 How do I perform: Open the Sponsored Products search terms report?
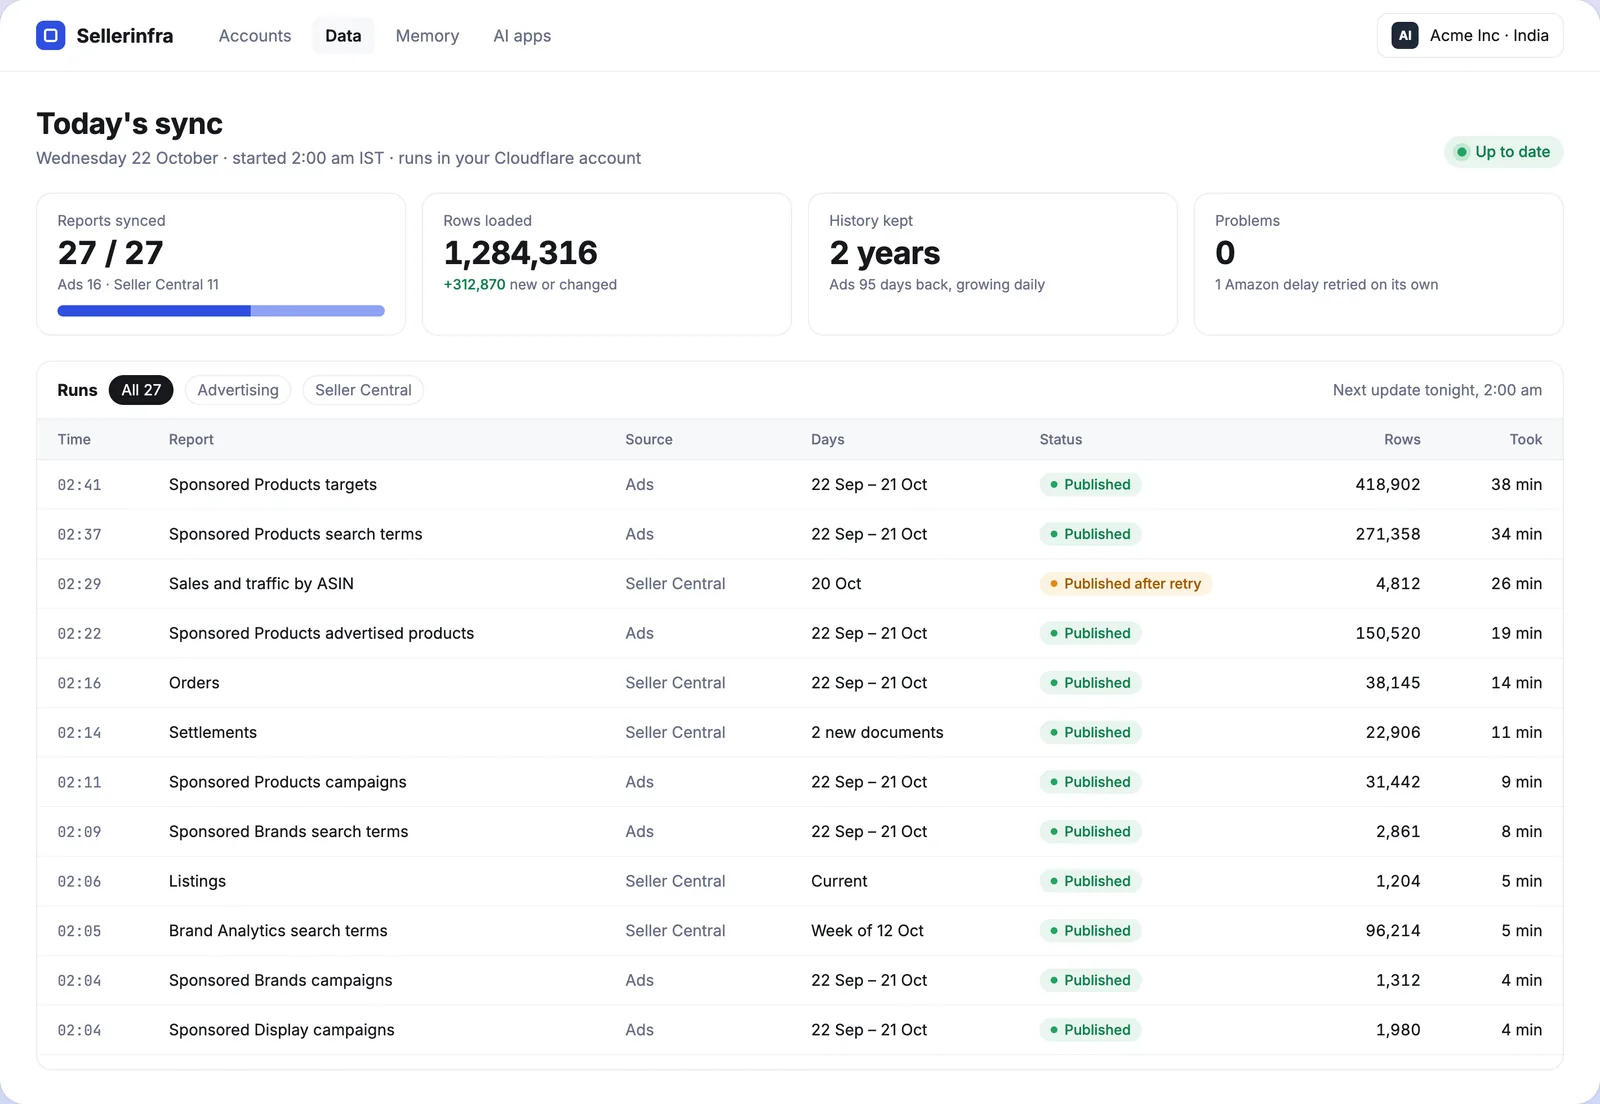coord(800,534)
